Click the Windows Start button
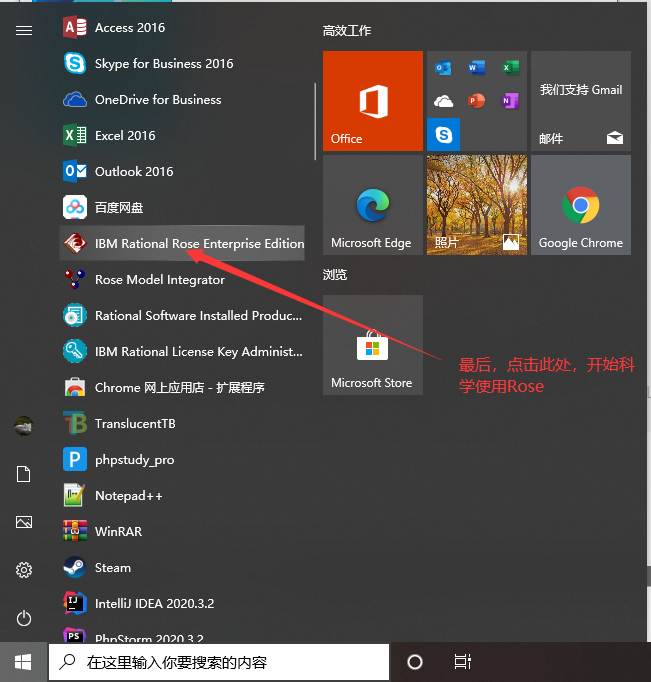The width and height of the screenshot is (651, 682). pyautogui.click(x=23, y=662)
